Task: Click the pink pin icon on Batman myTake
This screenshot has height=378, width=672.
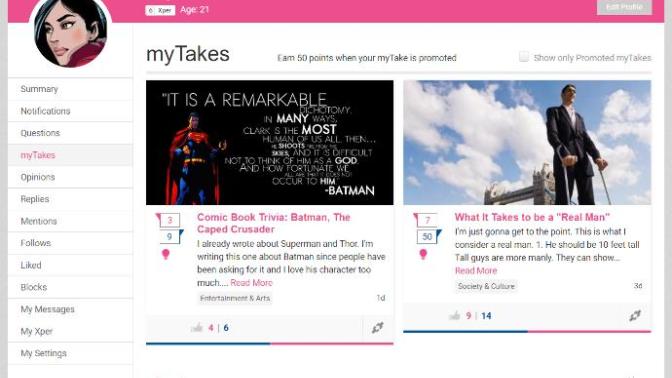Action: click(x=166, y=254)
